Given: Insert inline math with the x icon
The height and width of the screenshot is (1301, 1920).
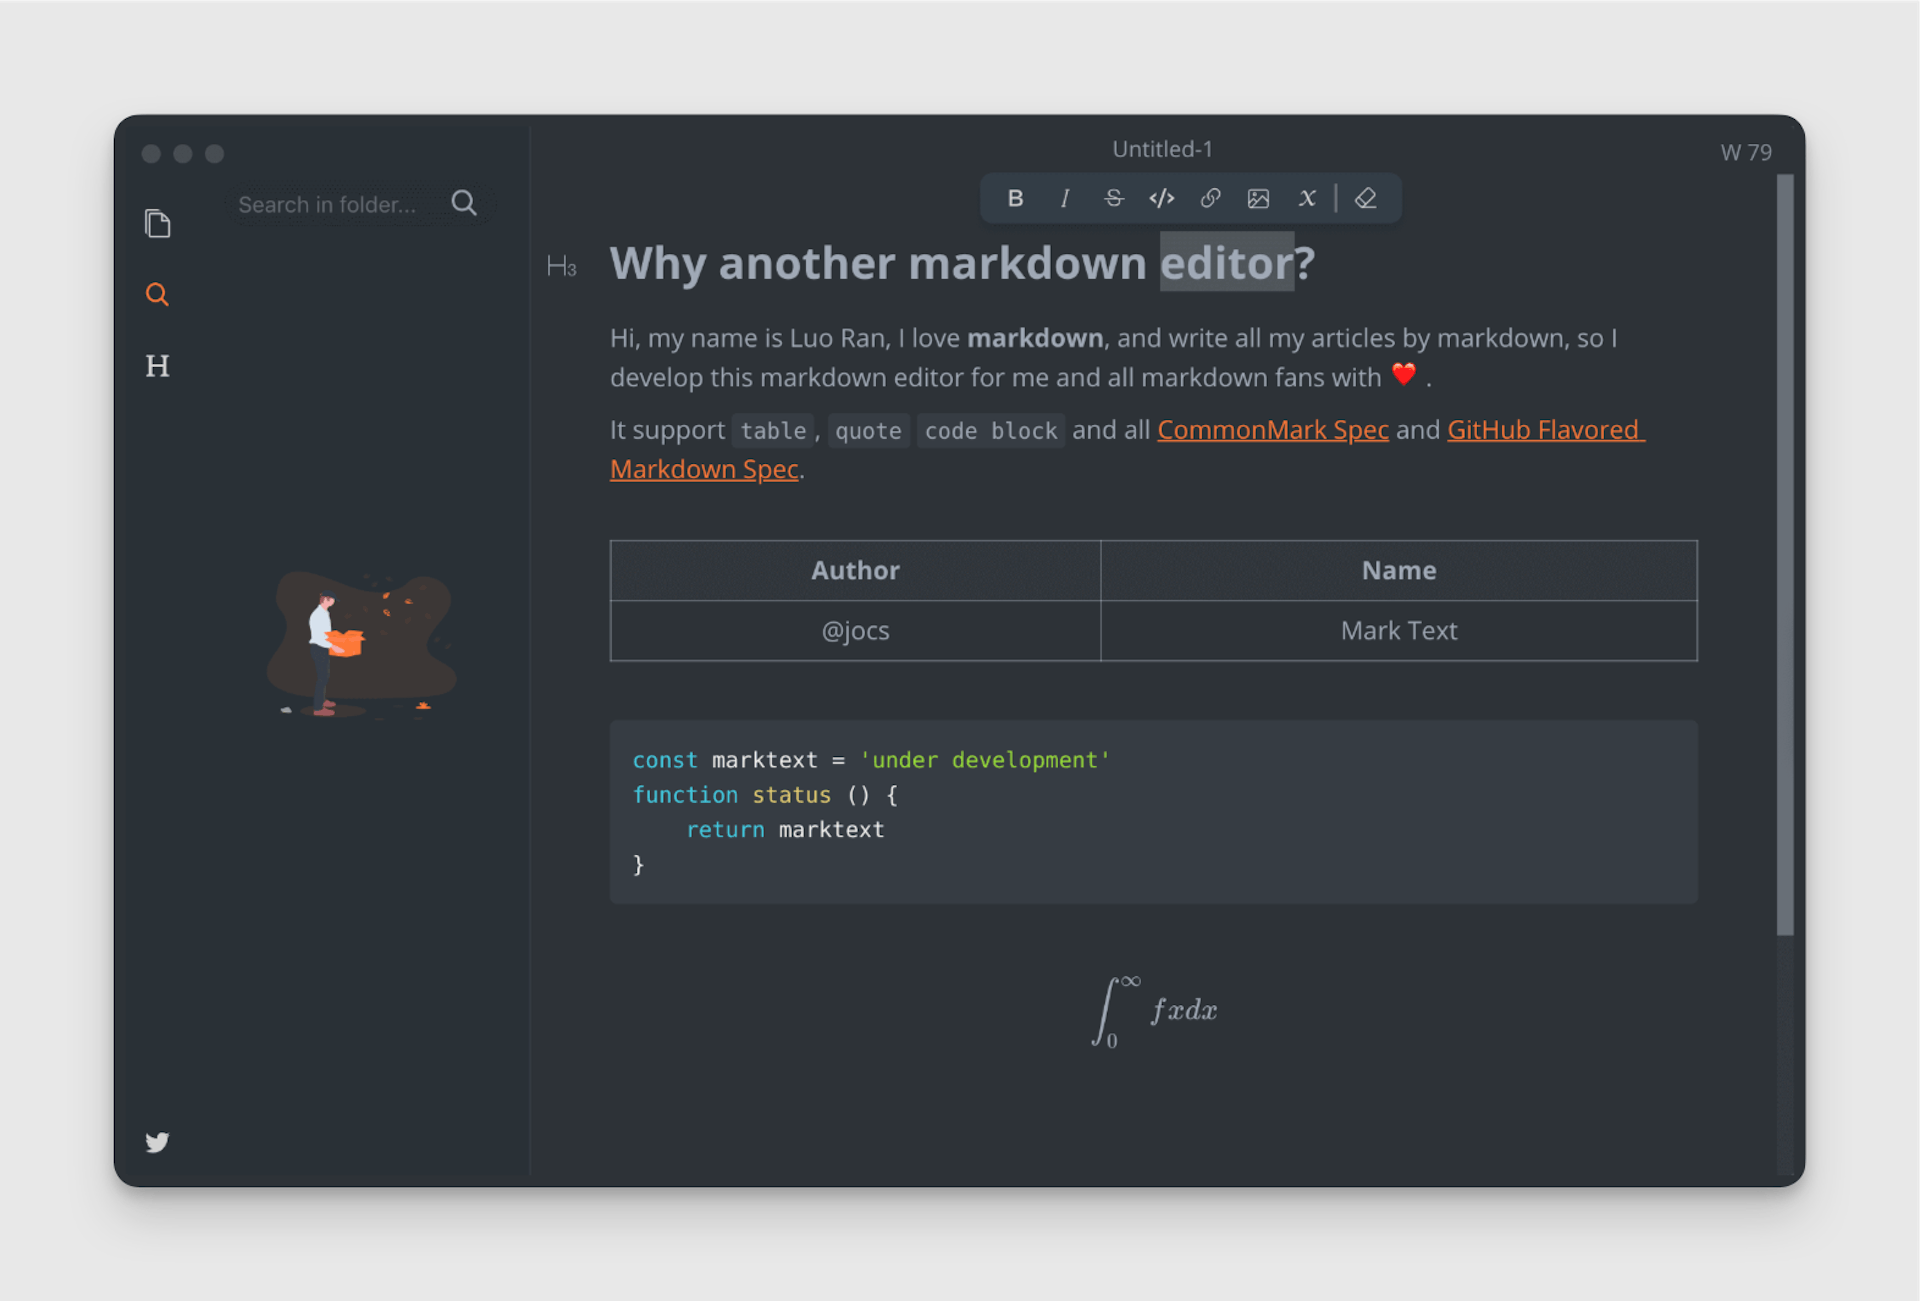Looking at the screenshot, I should [x=1307, y=198].
